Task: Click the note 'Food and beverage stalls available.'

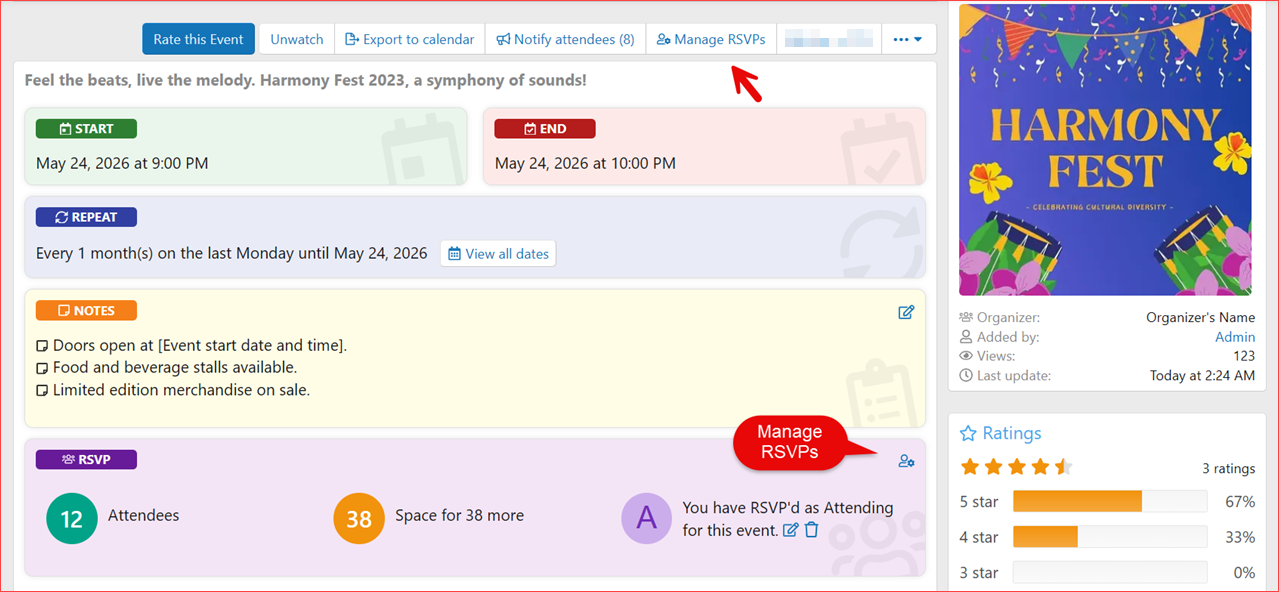Action: (x=175, y=368)
